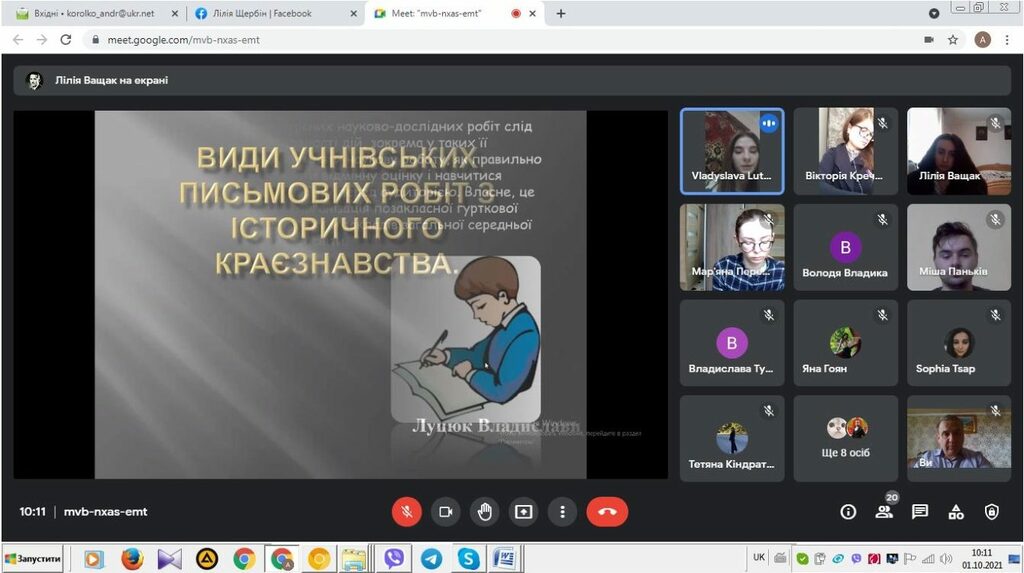
Task: Expand the Ще 8 осіб tile
Action: coord(846,439)
